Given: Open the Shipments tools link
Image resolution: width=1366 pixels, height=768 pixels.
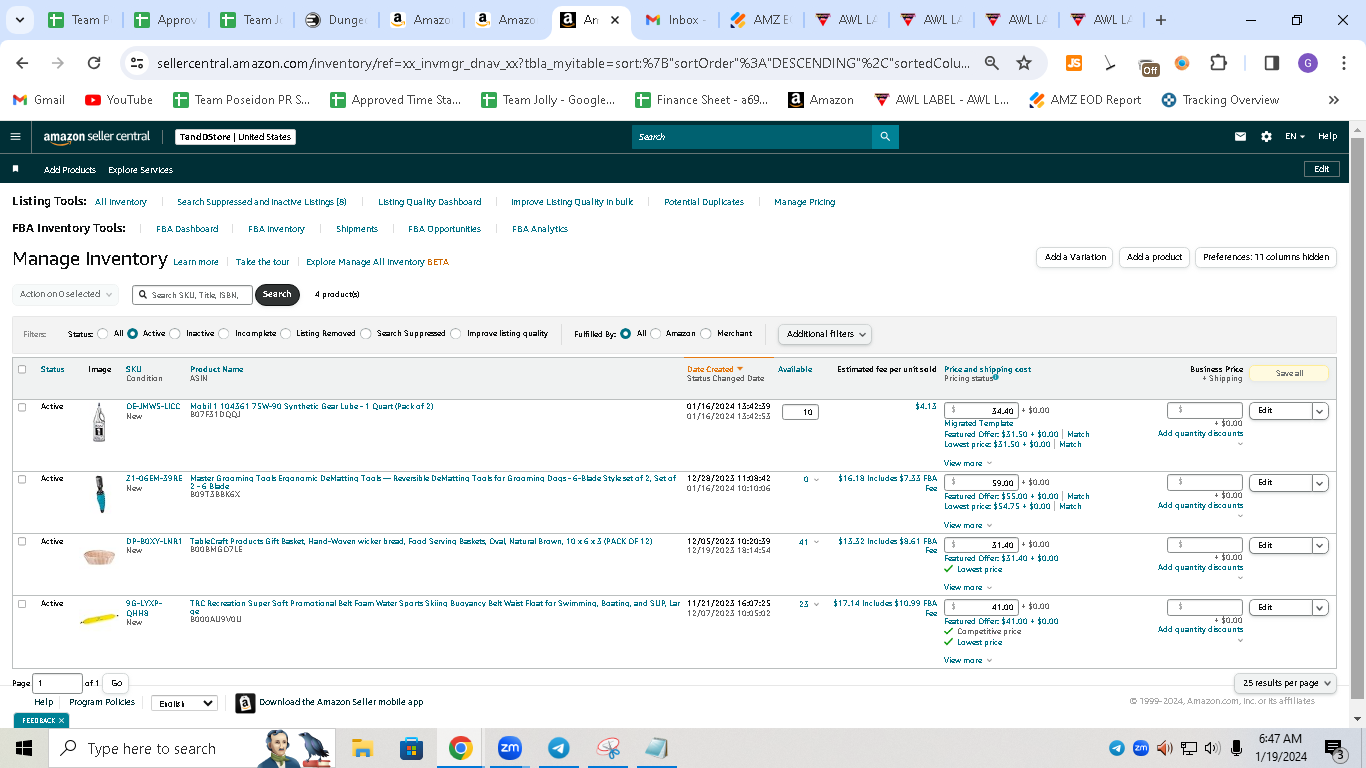Looking at the screenshot, I should click(x=357, y=229).
